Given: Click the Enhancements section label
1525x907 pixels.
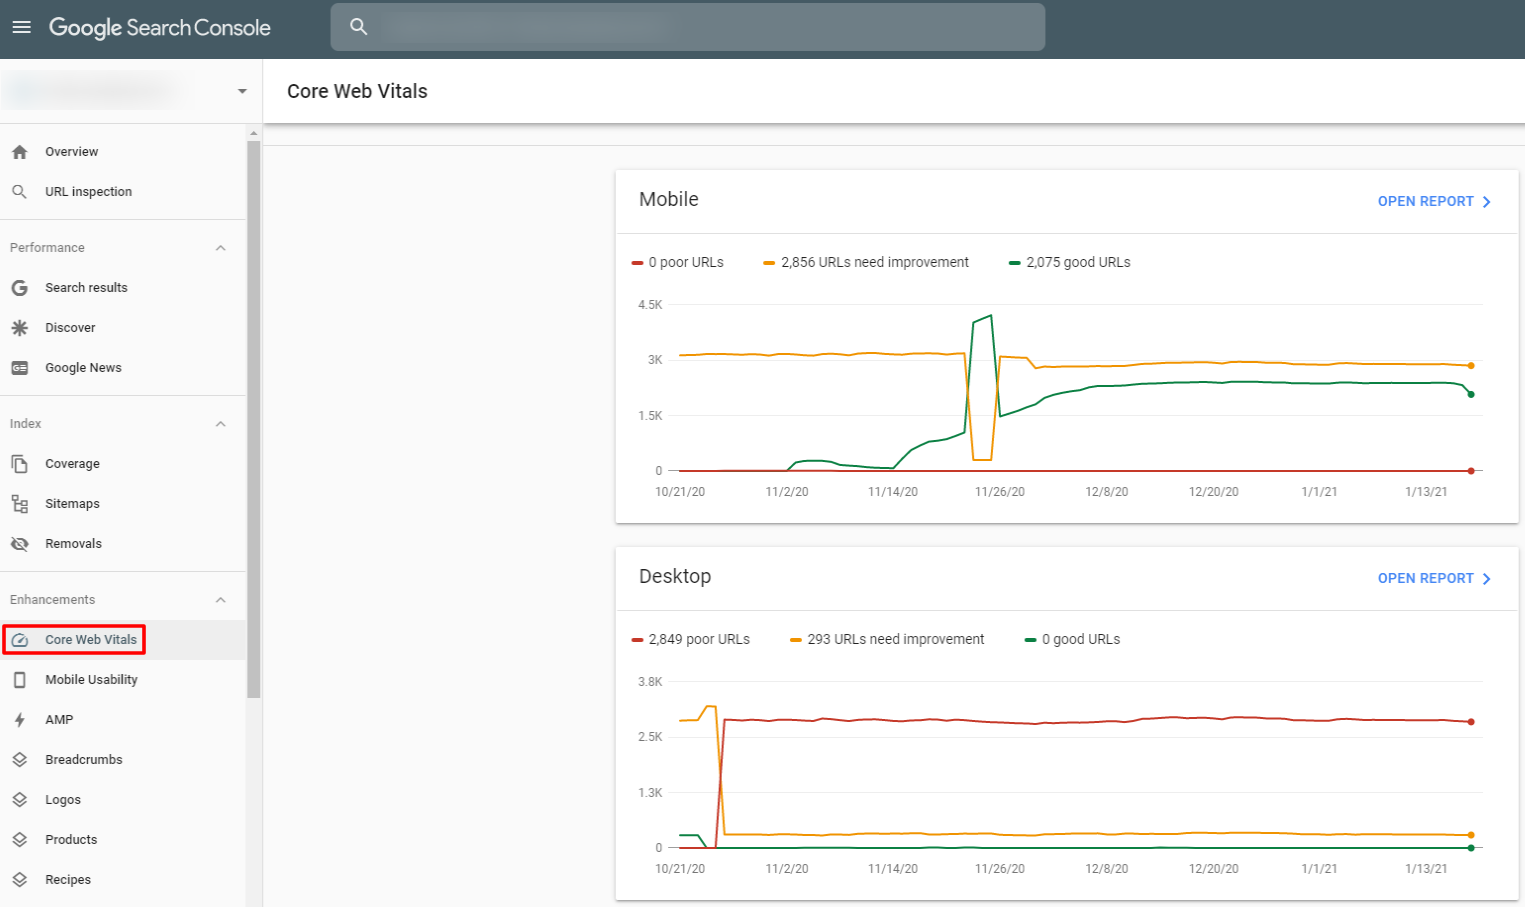Looking at the screenshot, I should click(x=52, y=600).
